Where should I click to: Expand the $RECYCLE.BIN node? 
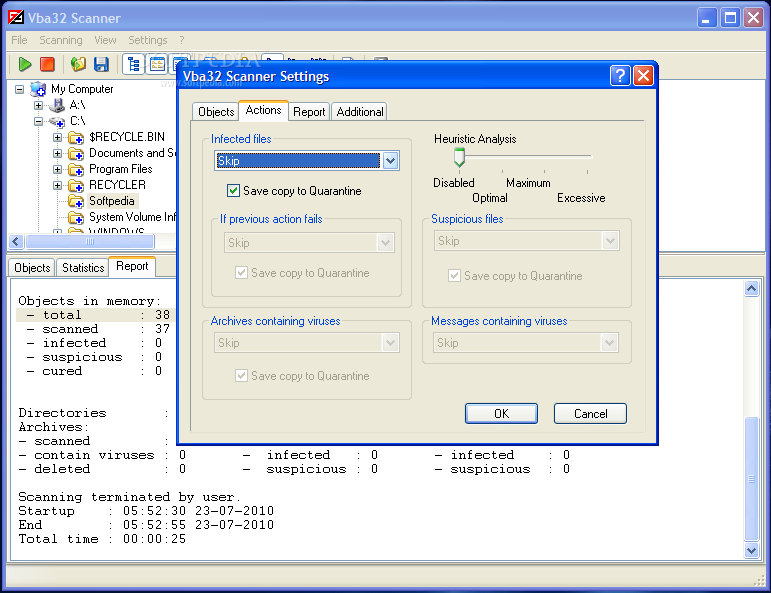58,137
